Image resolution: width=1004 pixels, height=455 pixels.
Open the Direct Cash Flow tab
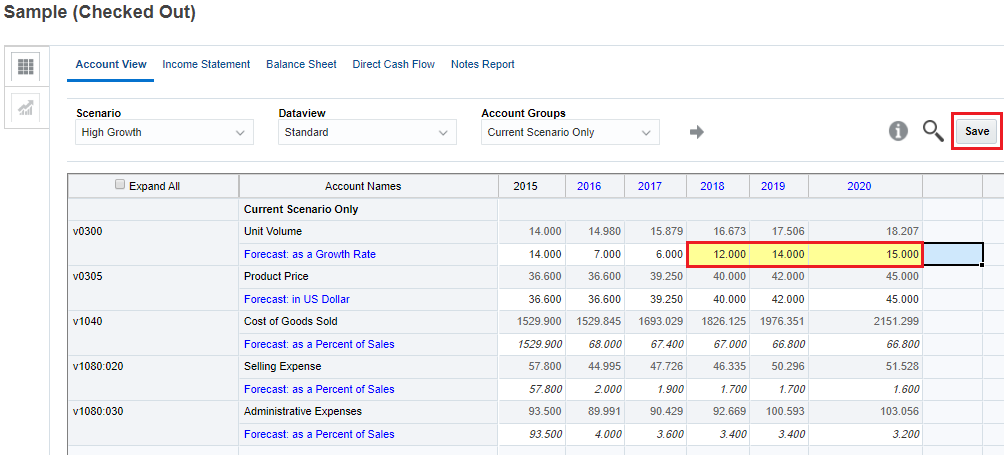pos(393,64)
